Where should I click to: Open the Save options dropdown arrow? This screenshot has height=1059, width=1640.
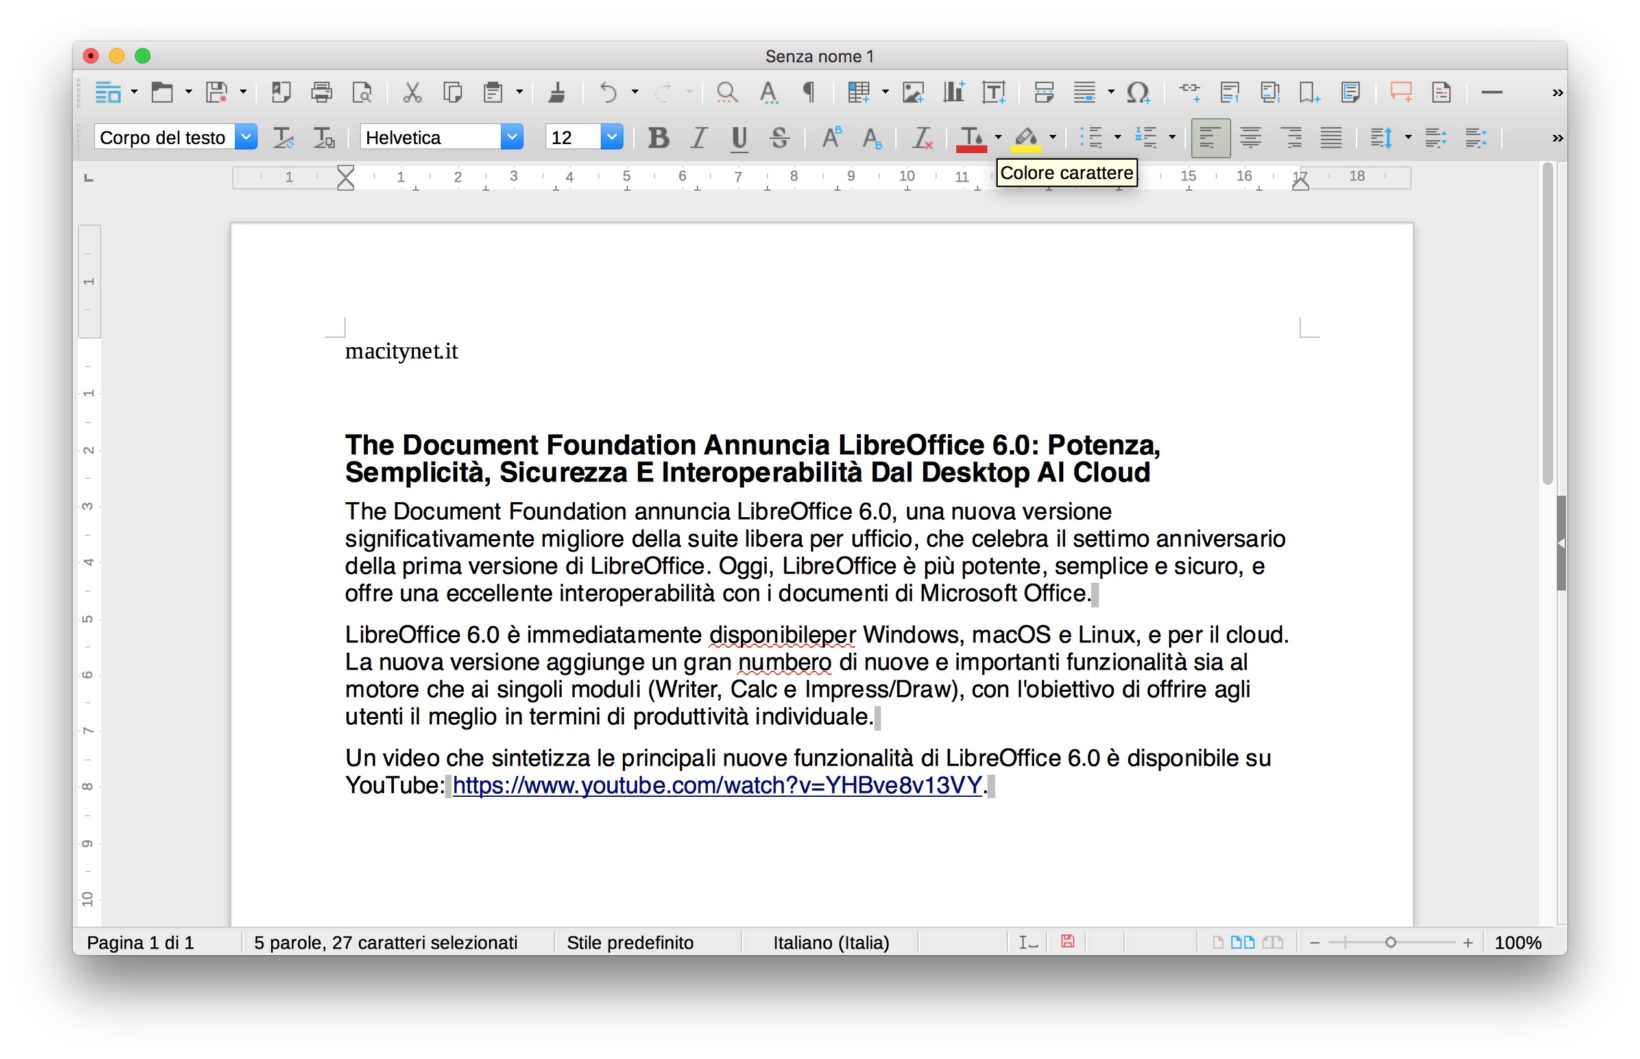243,93
